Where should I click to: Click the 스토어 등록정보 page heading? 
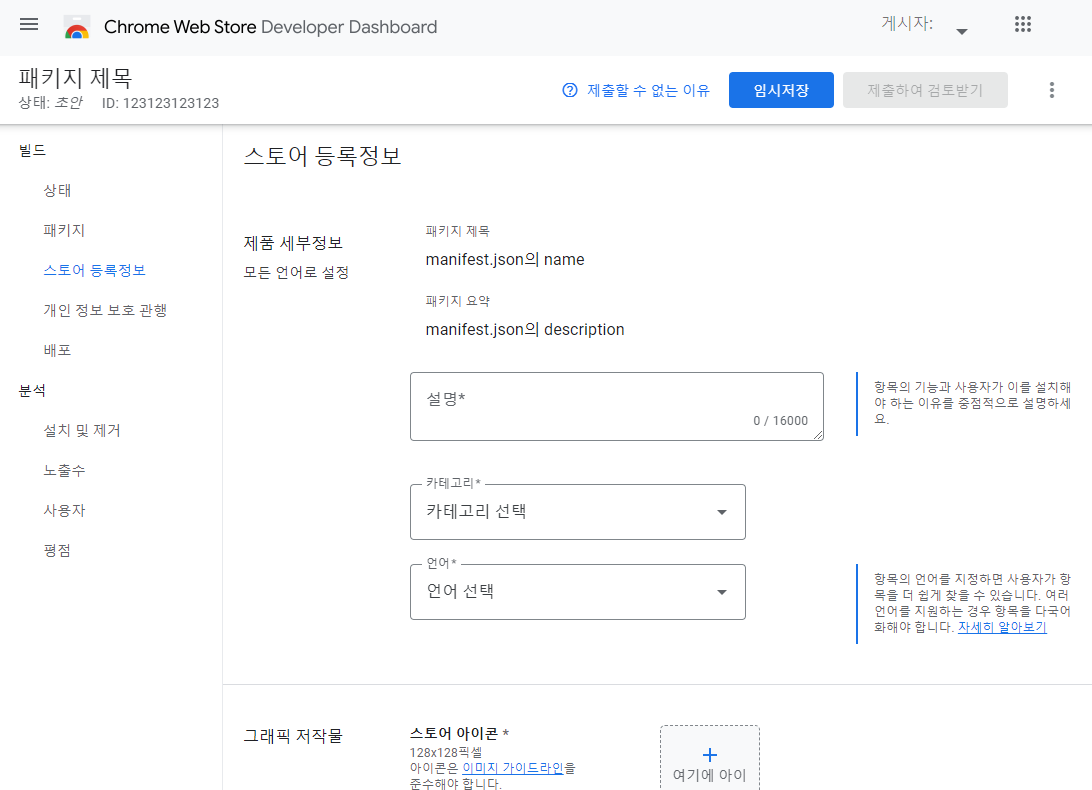[x=322, y=155]
